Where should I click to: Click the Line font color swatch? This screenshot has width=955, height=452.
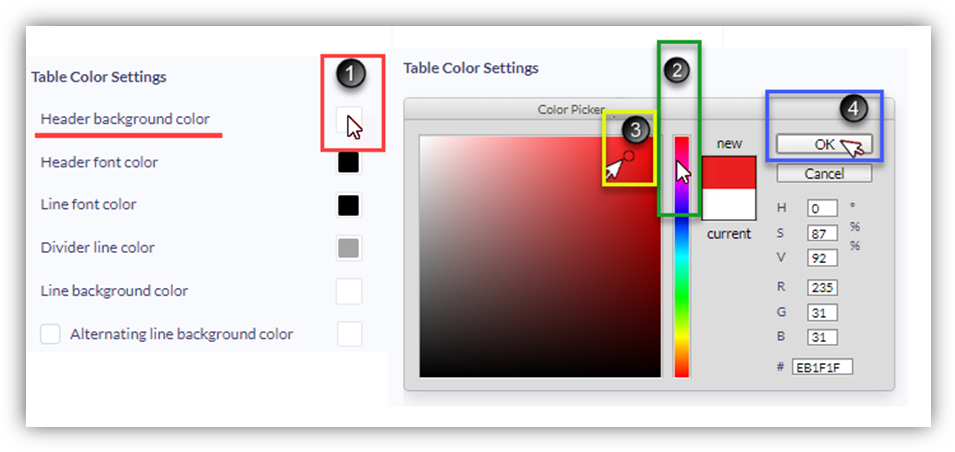[x=349, y=205]
